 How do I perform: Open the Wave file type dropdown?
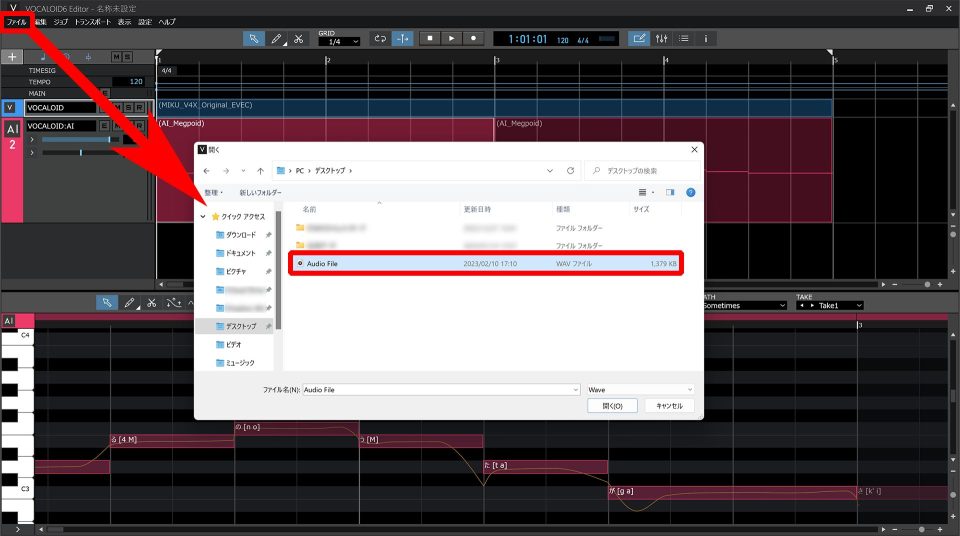pos(640,389)
